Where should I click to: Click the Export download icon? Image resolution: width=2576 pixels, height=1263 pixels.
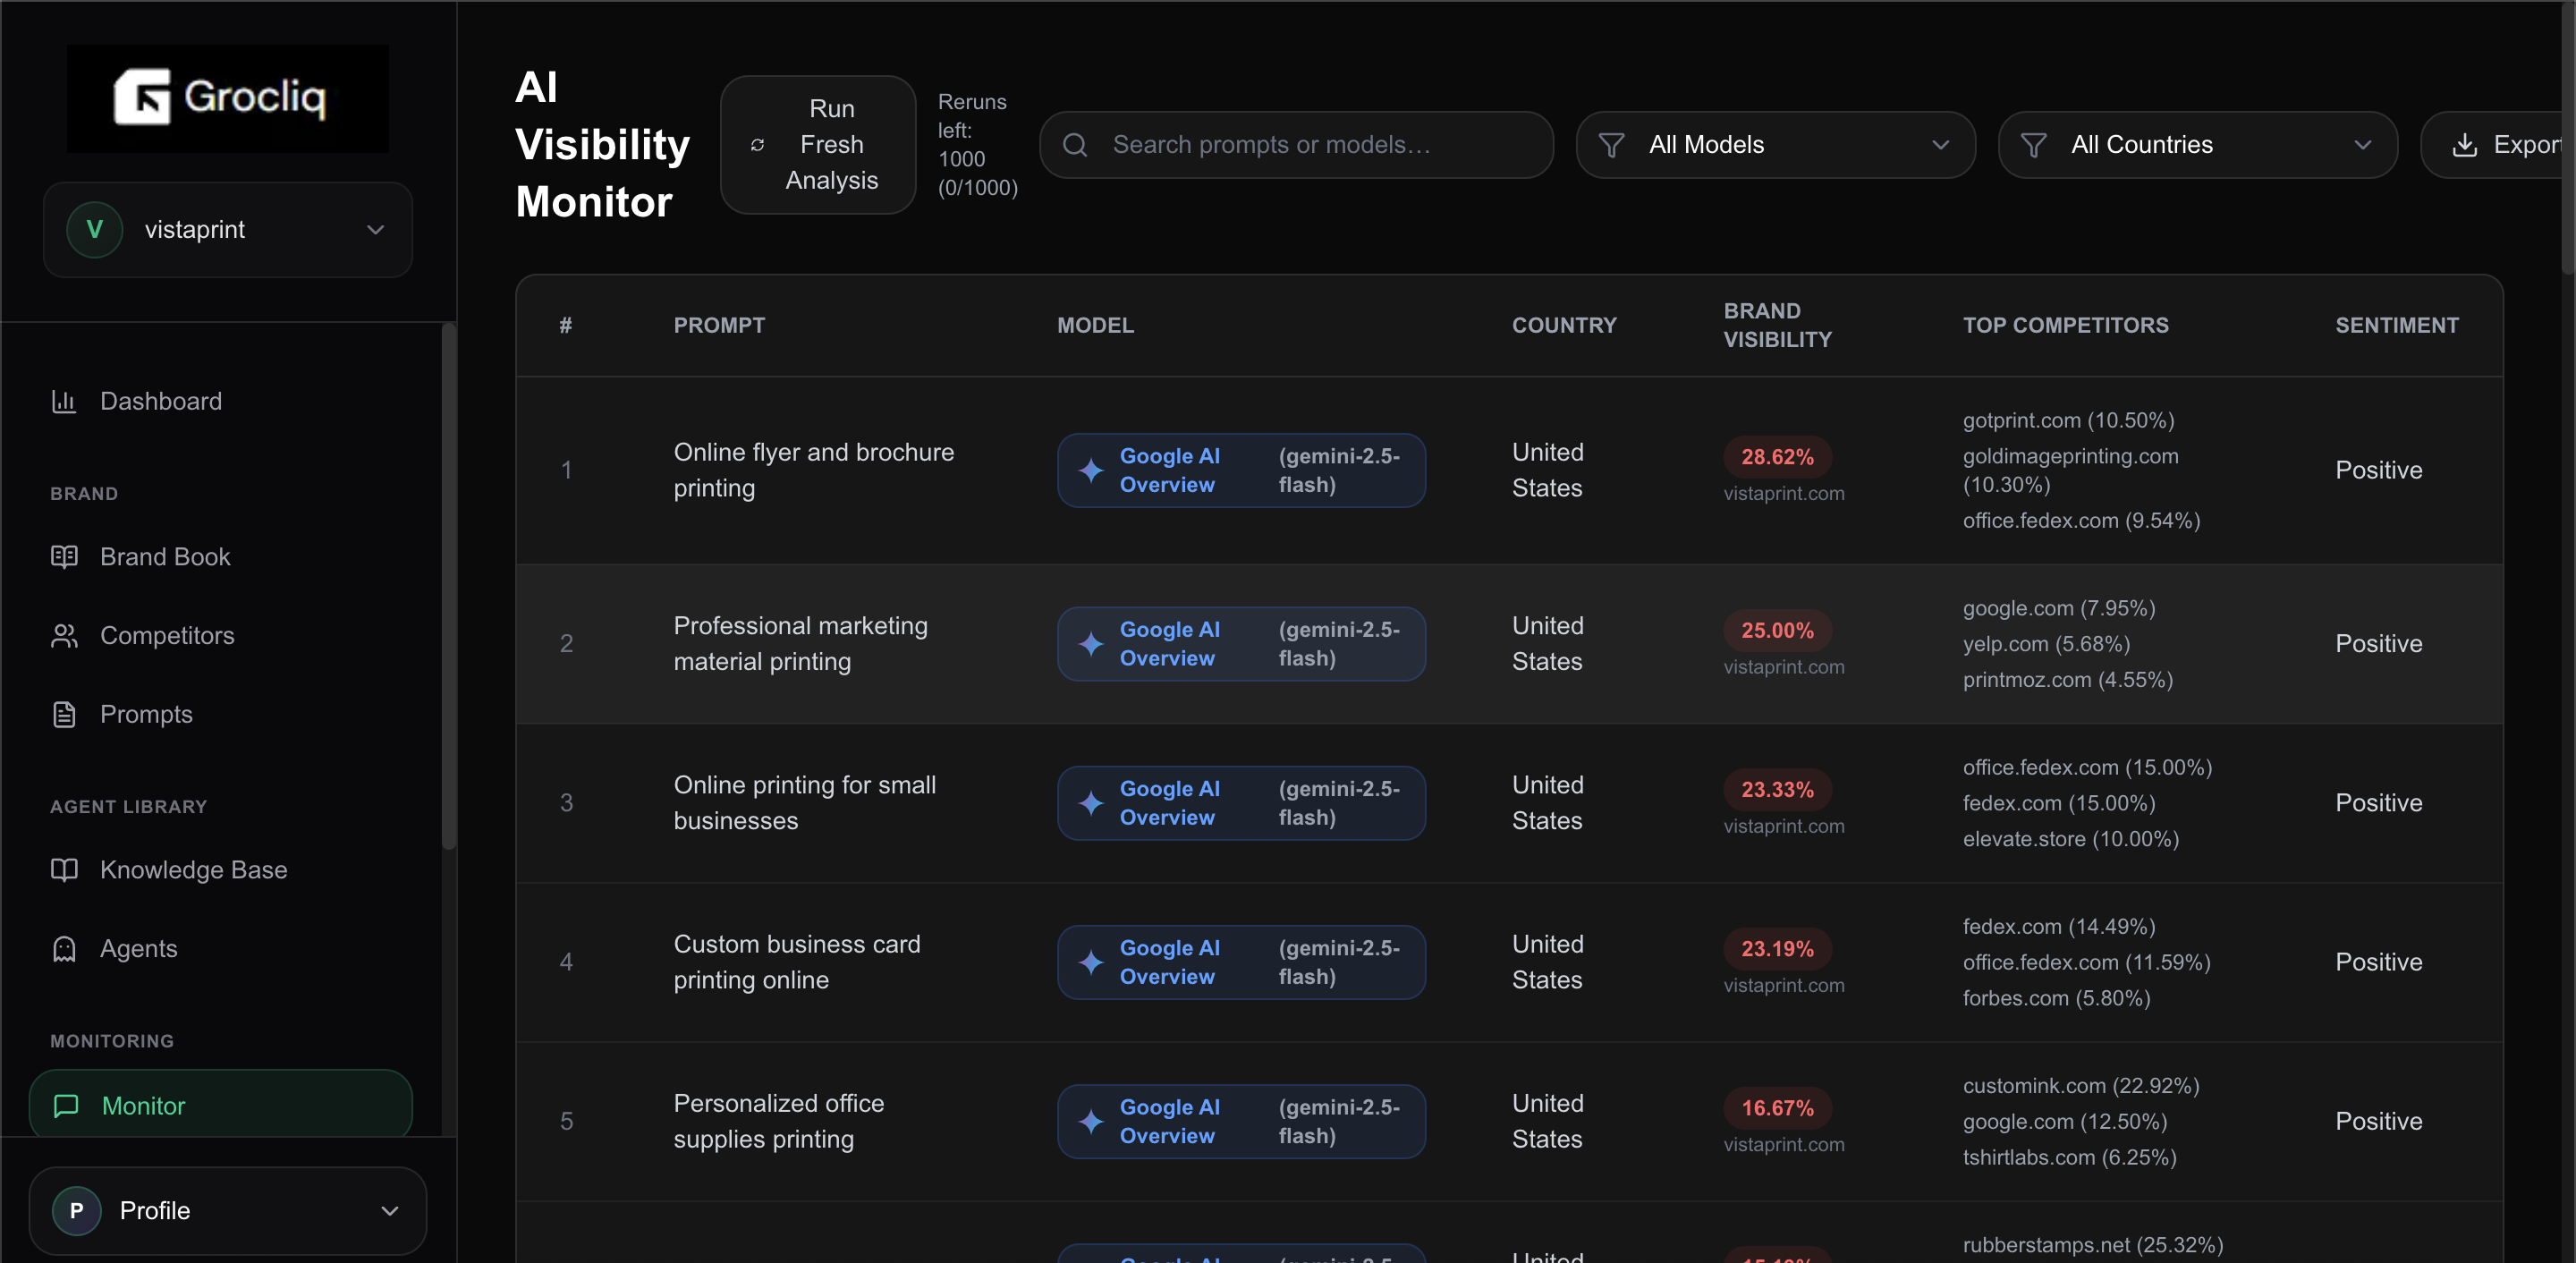click(2464, 145)
